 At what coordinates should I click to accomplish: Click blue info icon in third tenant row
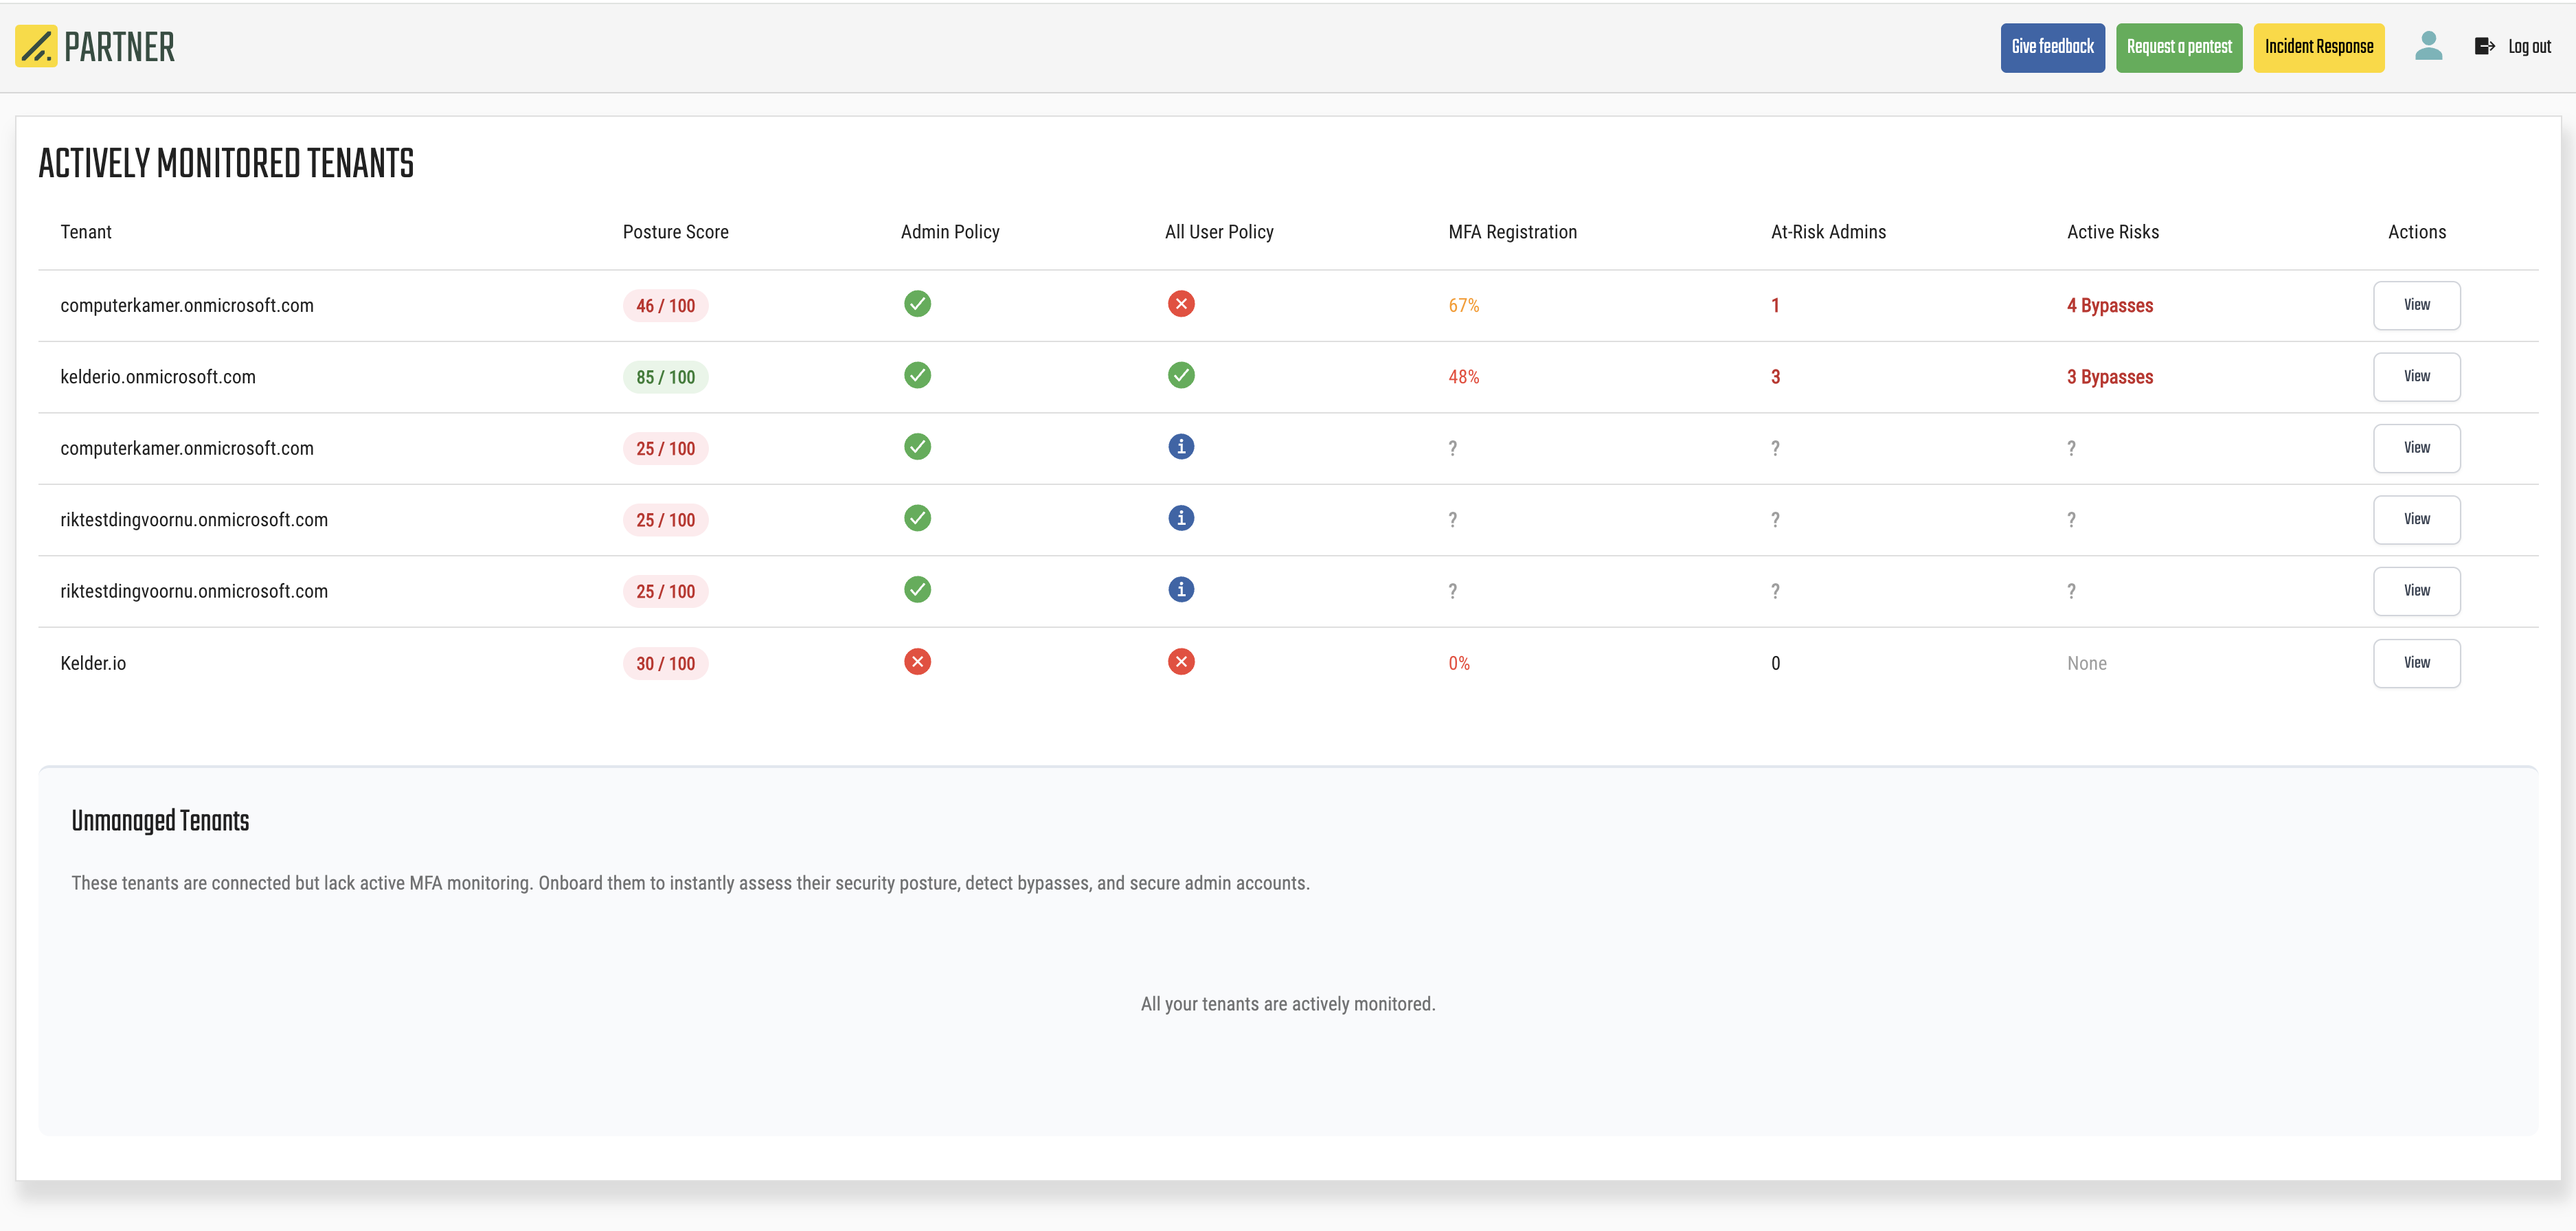tap(1181, 447)
